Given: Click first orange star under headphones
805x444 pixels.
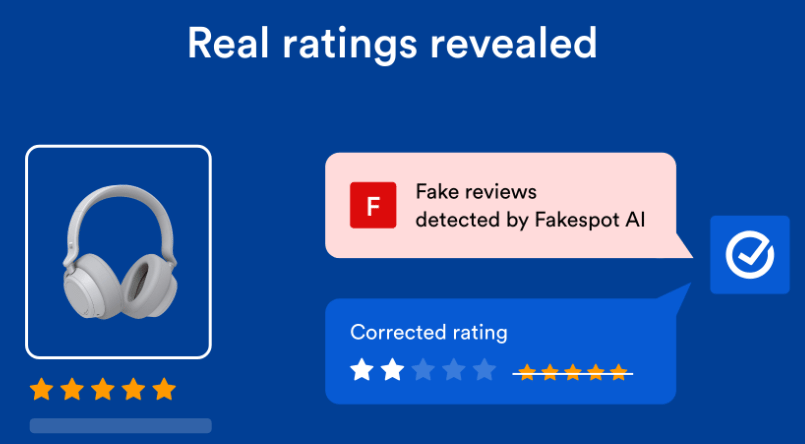Looking at the screenshot, I should coord(42,389).
